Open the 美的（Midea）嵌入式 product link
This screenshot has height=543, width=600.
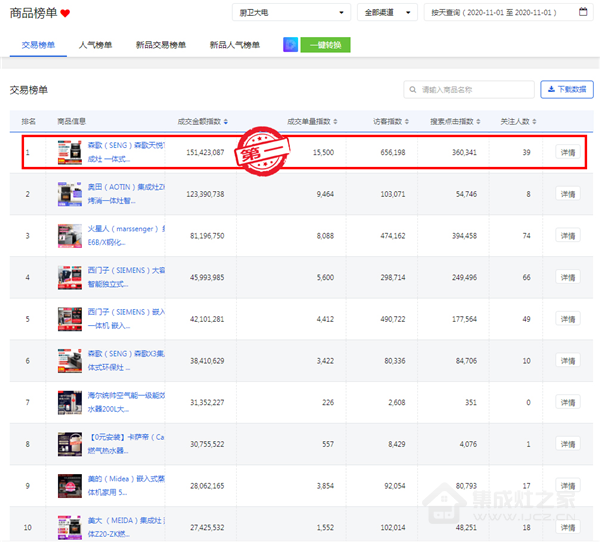point(126,486)
